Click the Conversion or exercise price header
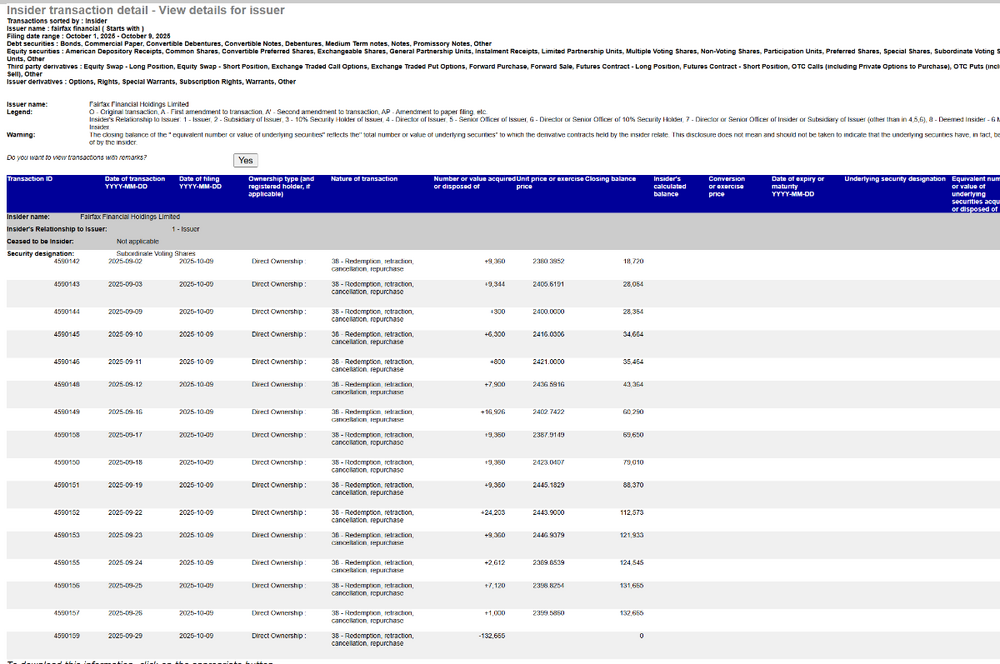The width and height of the screenshot is (1000, 664). click(726, 186)
